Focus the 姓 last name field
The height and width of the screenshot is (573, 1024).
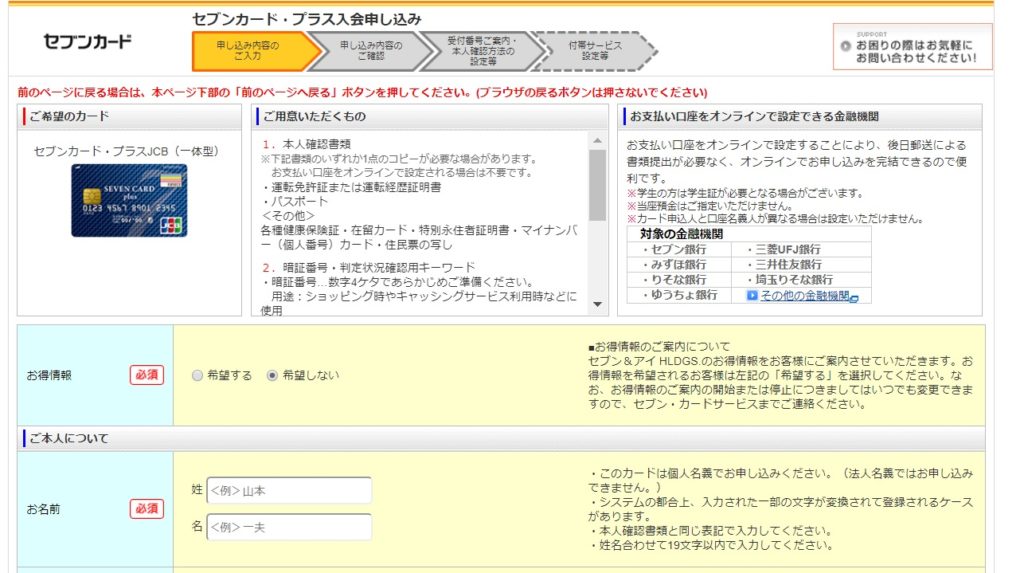point(289,491)
